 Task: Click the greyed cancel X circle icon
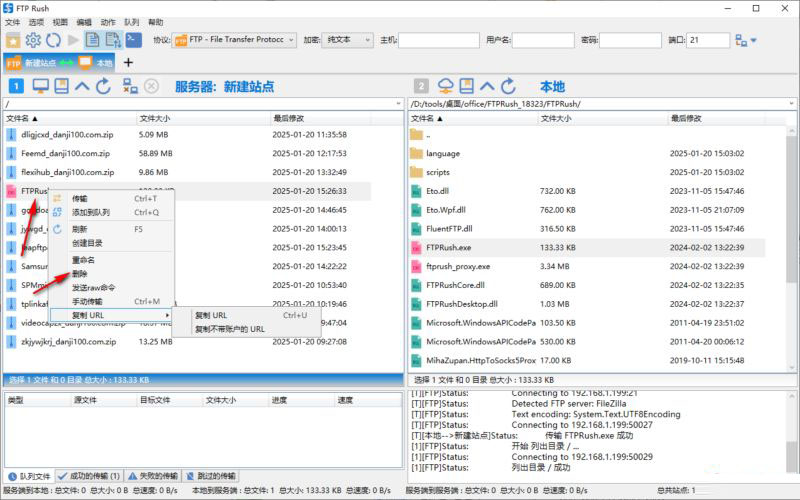tap(151, 86)
